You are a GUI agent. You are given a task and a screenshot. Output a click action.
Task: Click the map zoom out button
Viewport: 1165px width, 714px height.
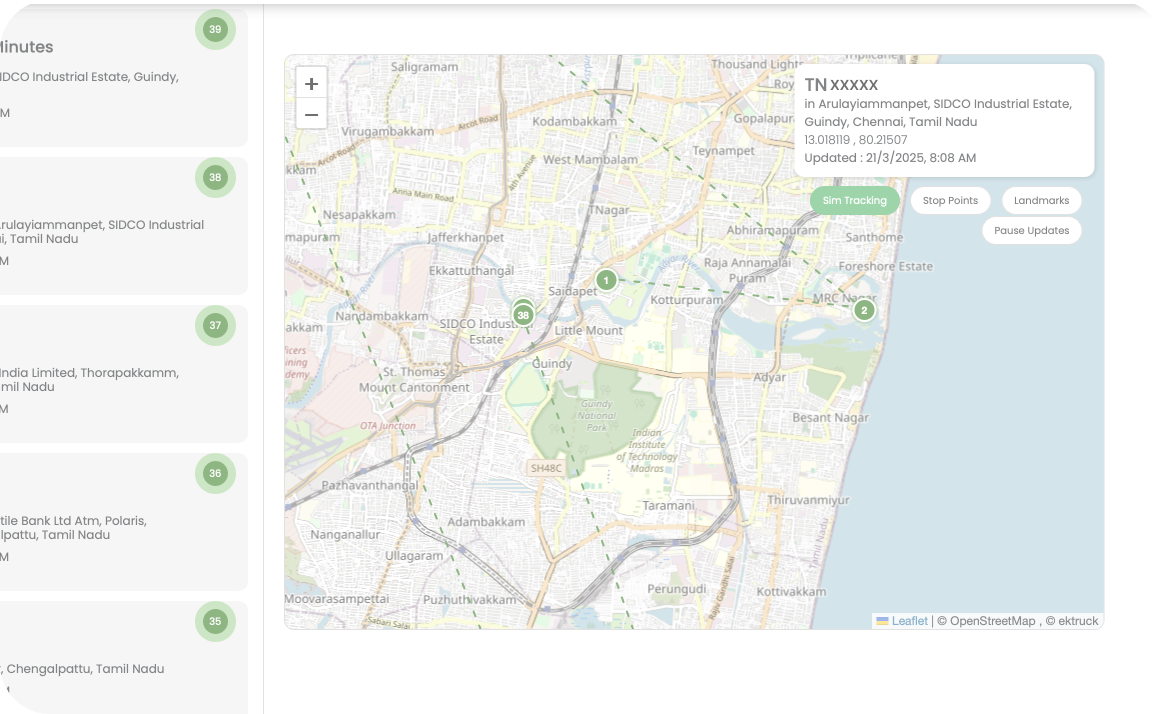coord(311,113)
